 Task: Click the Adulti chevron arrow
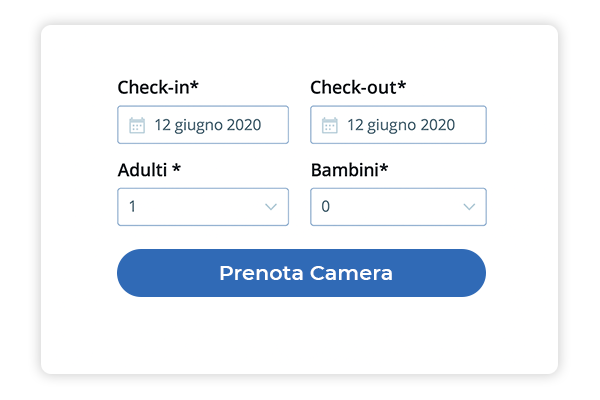click(x=270, y=207)
